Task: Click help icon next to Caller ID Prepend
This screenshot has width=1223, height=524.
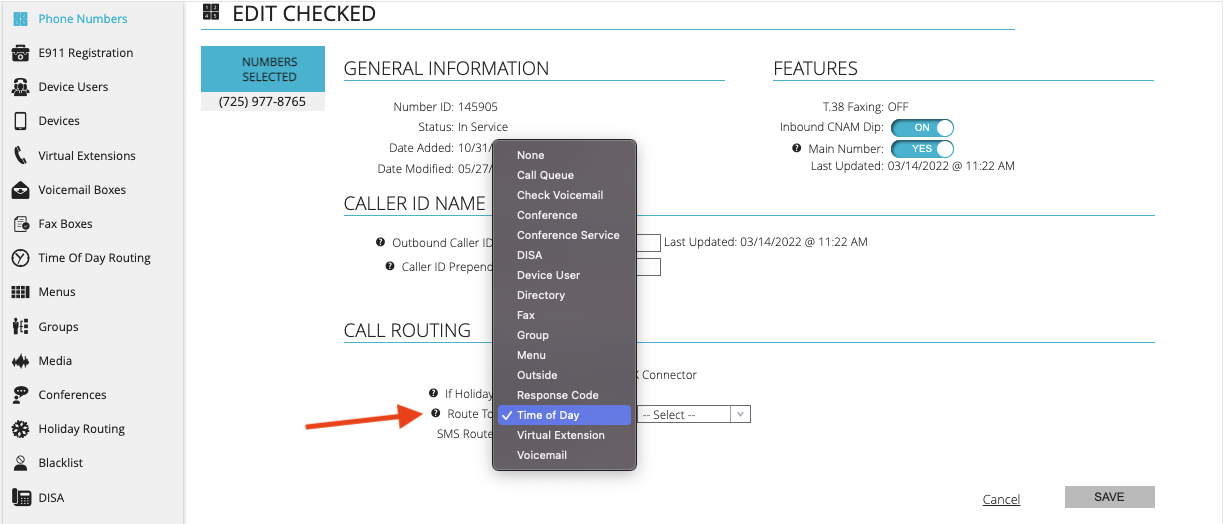Action: pos(390,266)
